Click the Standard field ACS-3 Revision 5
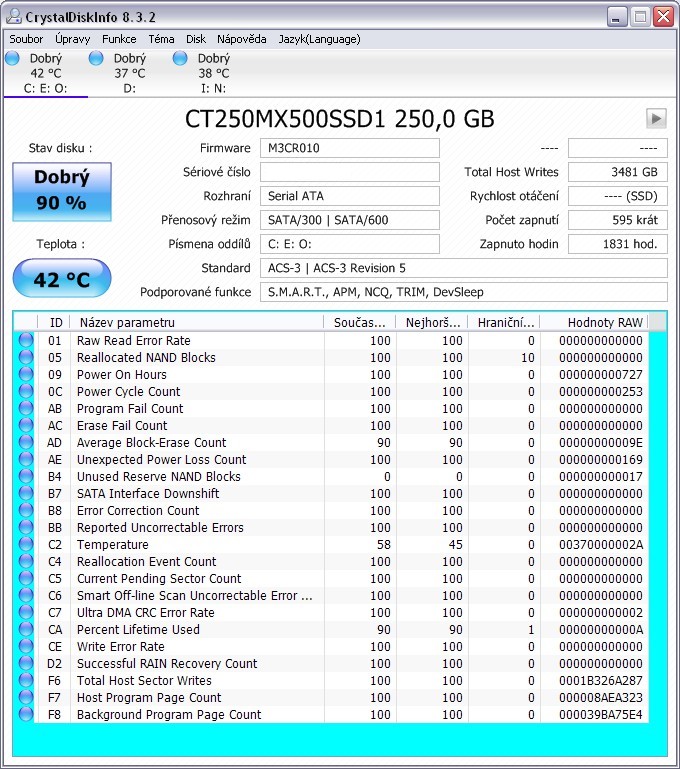 point(463,268)
